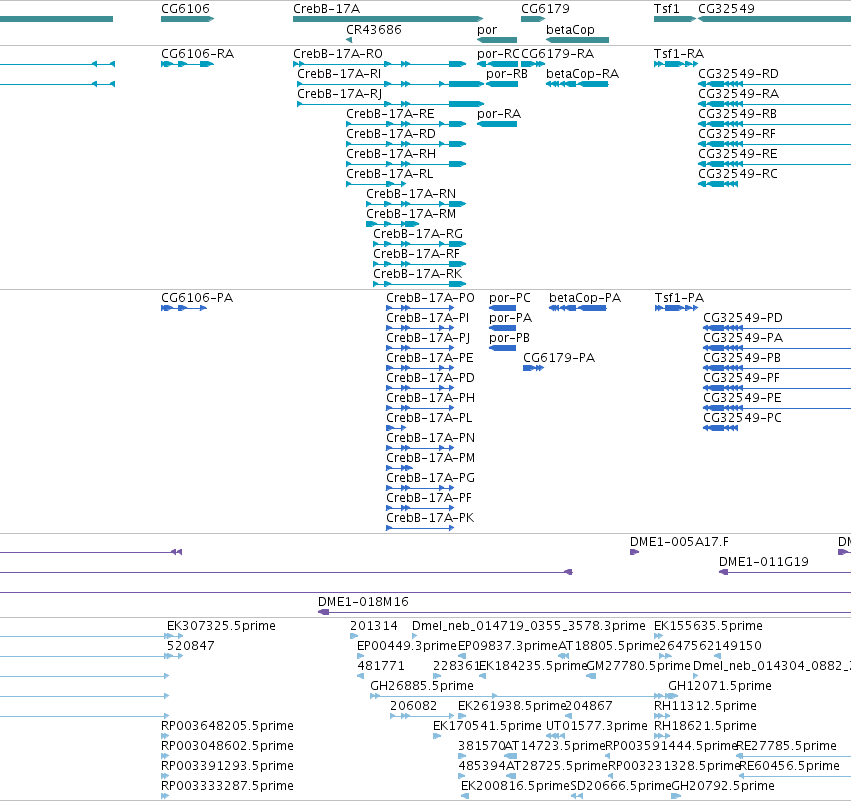
Task: Click the CrebB-17A-PE protein label
Action: [430, 358]
